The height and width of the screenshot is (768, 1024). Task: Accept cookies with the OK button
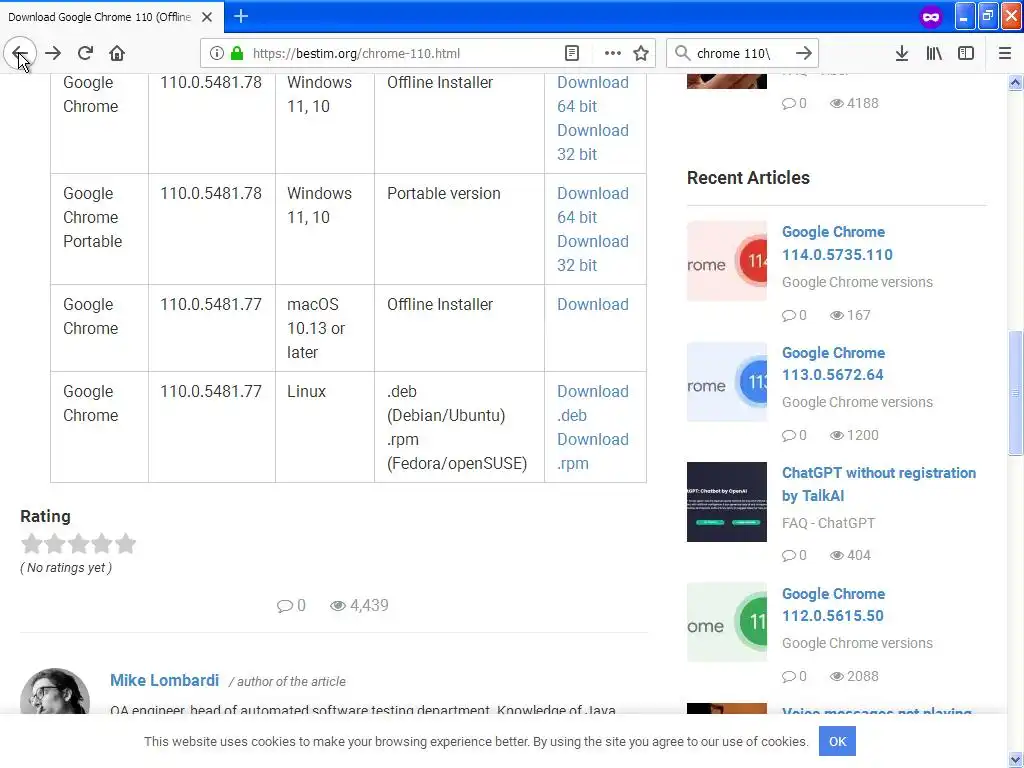click(x=837, y=741)
